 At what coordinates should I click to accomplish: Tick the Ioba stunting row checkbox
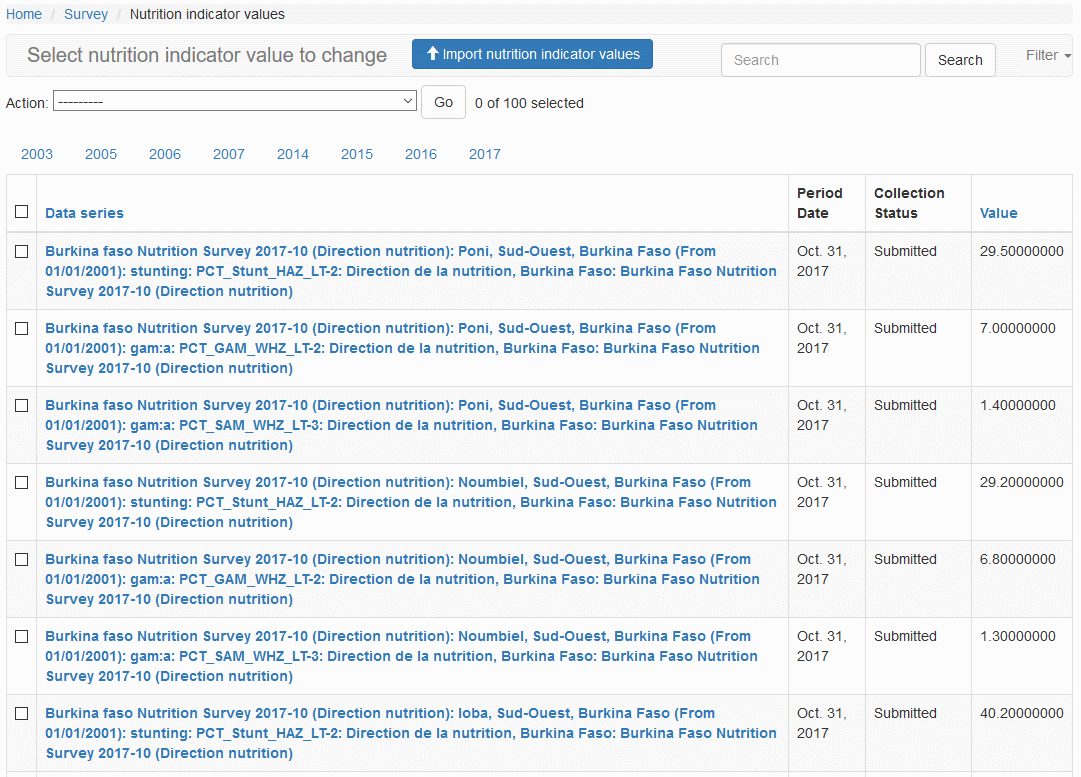coord(22,714)
